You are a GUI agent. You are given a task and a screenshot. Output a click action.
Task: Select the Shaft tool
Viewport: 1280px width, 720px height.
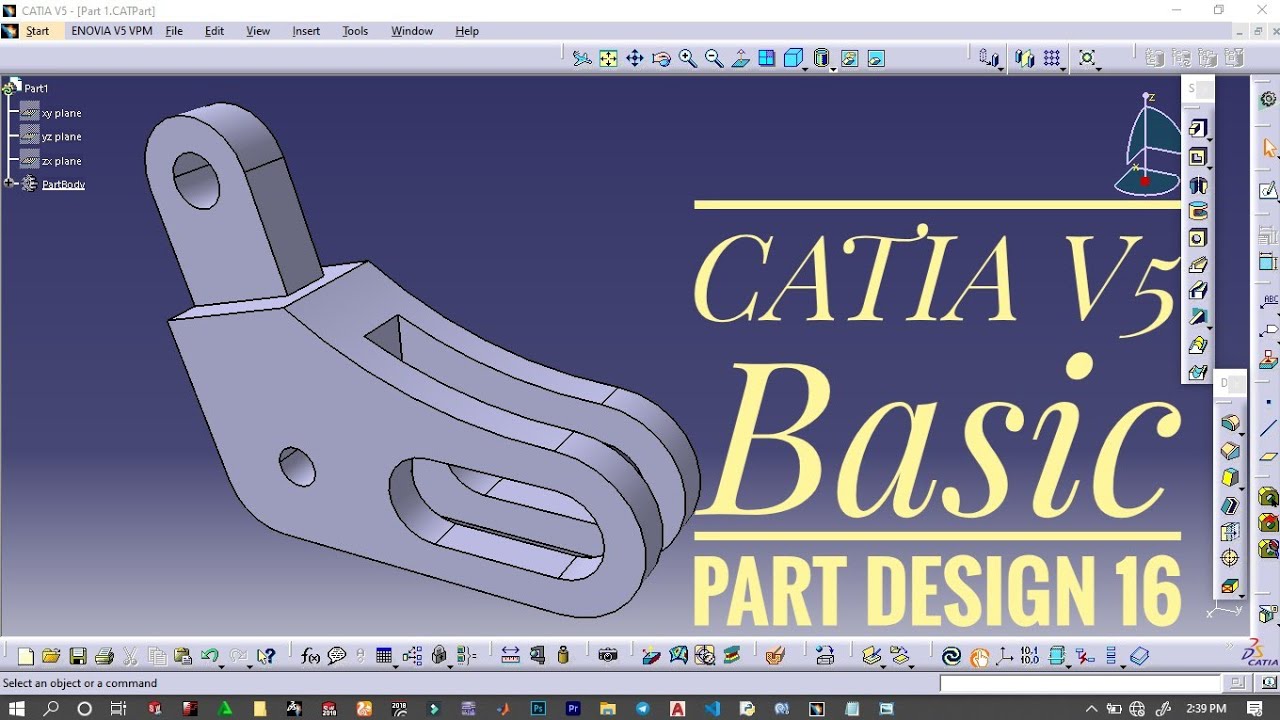[1198, 185]
